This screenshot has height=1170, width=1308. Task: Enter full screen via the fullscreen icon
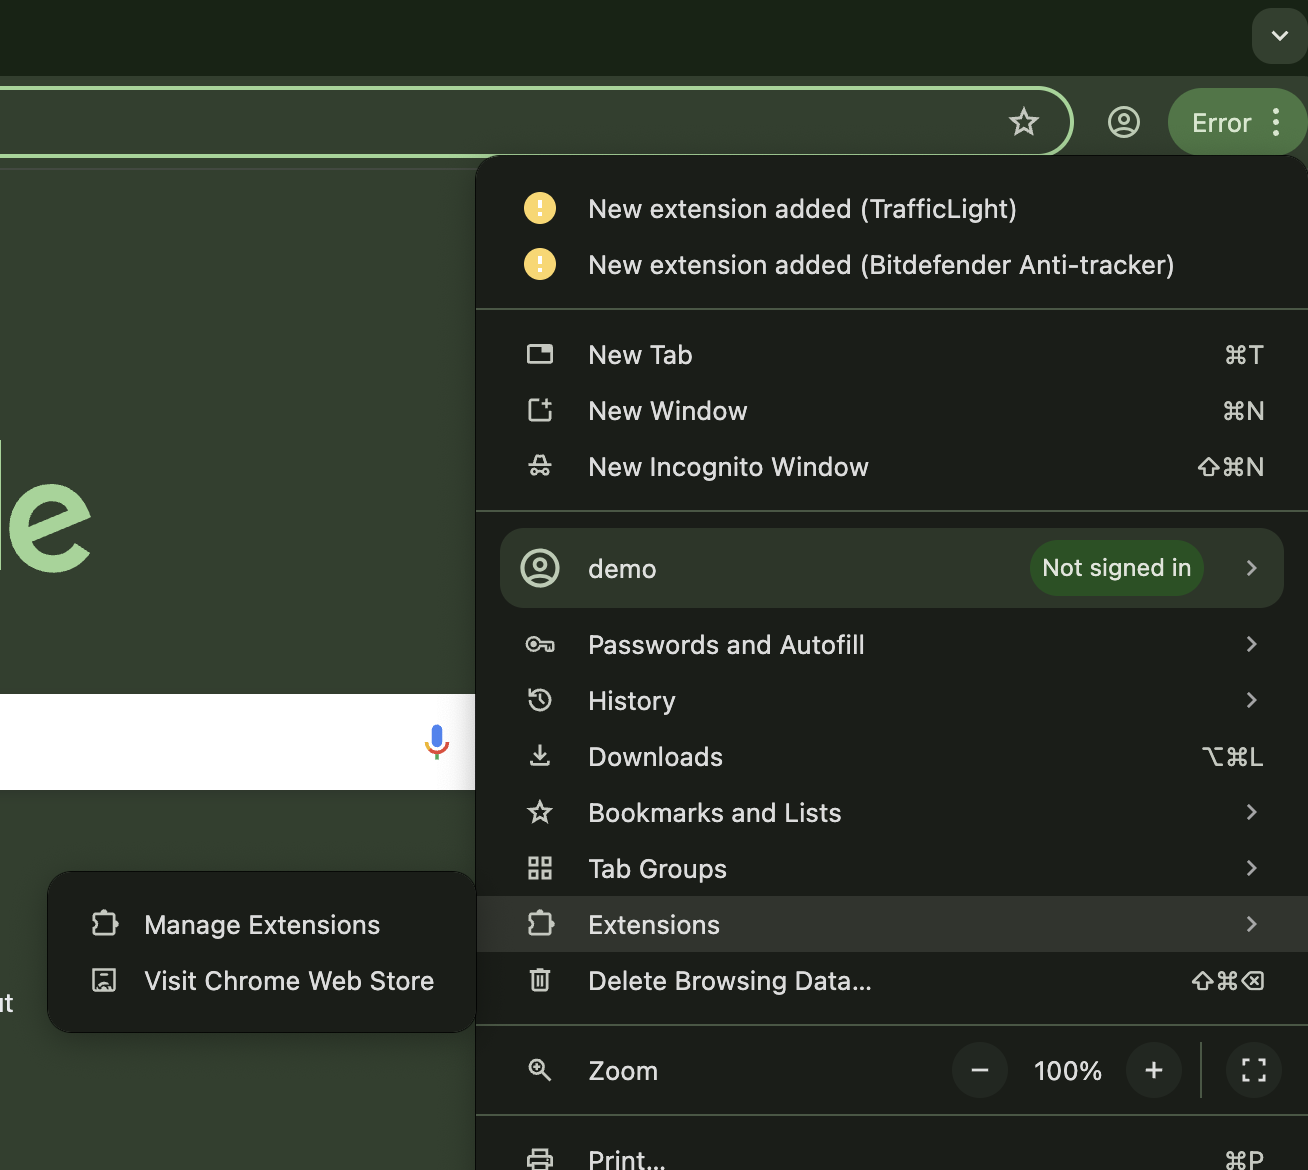pyautogui.click(x=1254, y=1070)
